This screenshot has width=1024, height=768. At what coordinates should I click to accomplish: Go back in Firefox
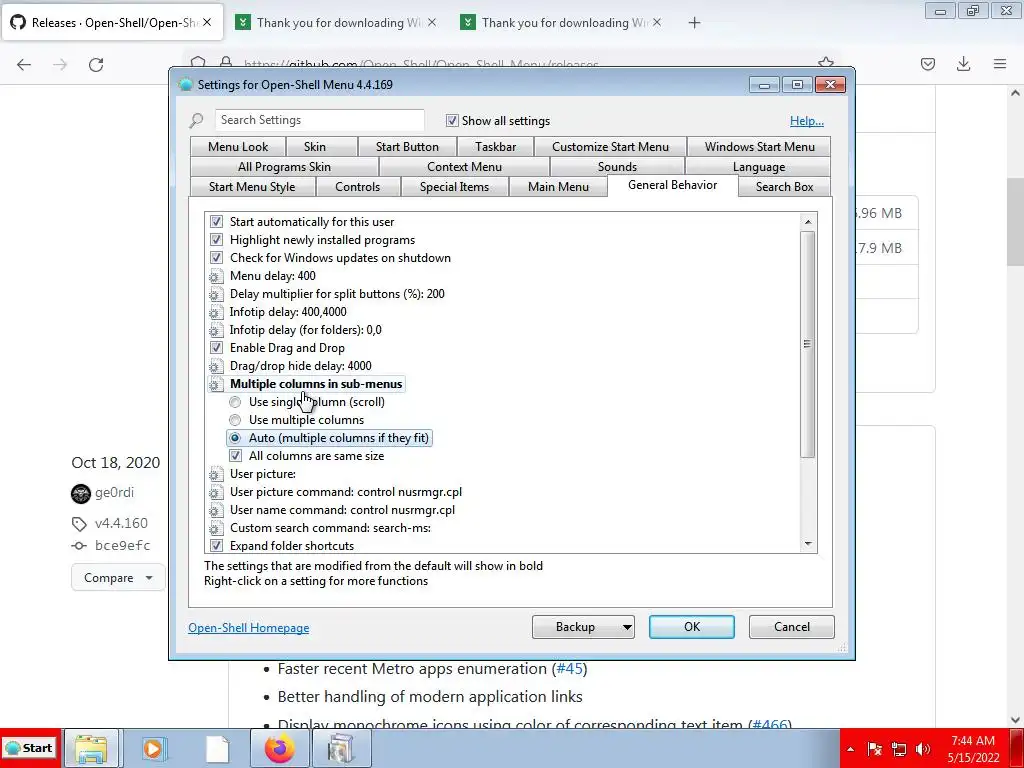pyautogui.click(x=24, y=65)
